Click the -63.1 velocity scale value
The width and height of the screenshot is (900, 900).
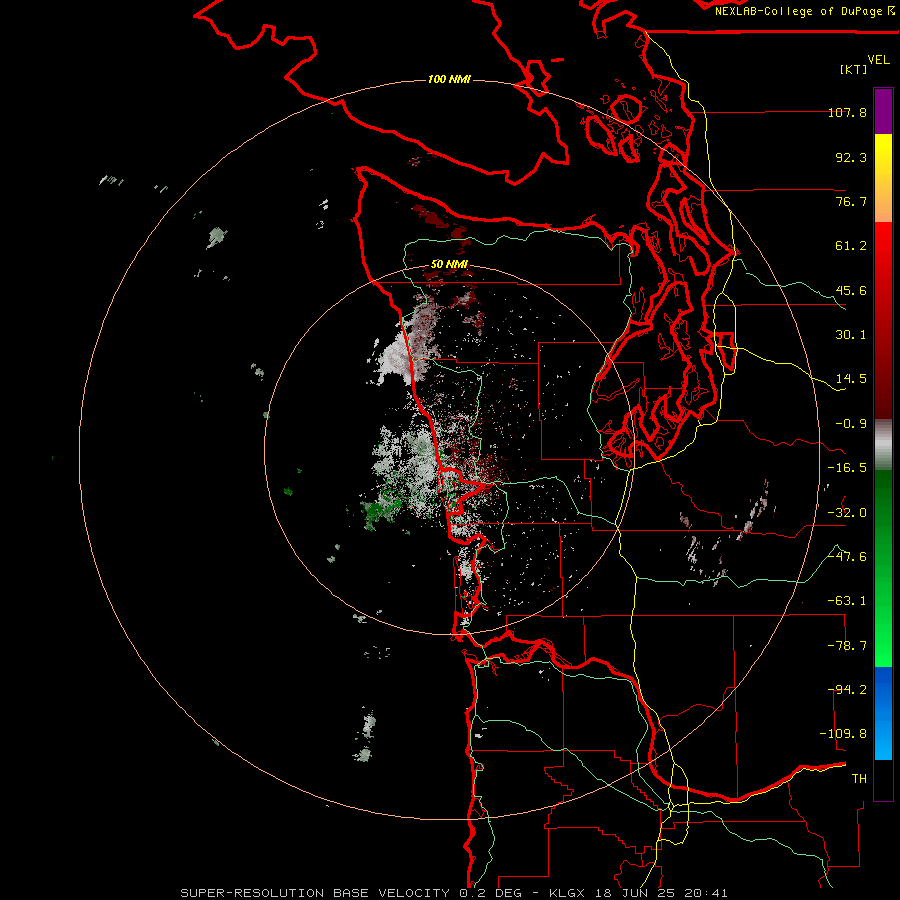847,601
